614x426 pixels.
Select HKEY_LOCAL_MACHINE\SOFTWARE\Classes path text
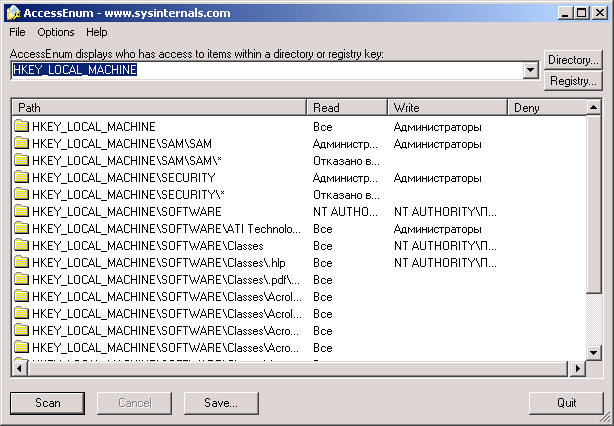pyautogui.click(x=148, y=246)
